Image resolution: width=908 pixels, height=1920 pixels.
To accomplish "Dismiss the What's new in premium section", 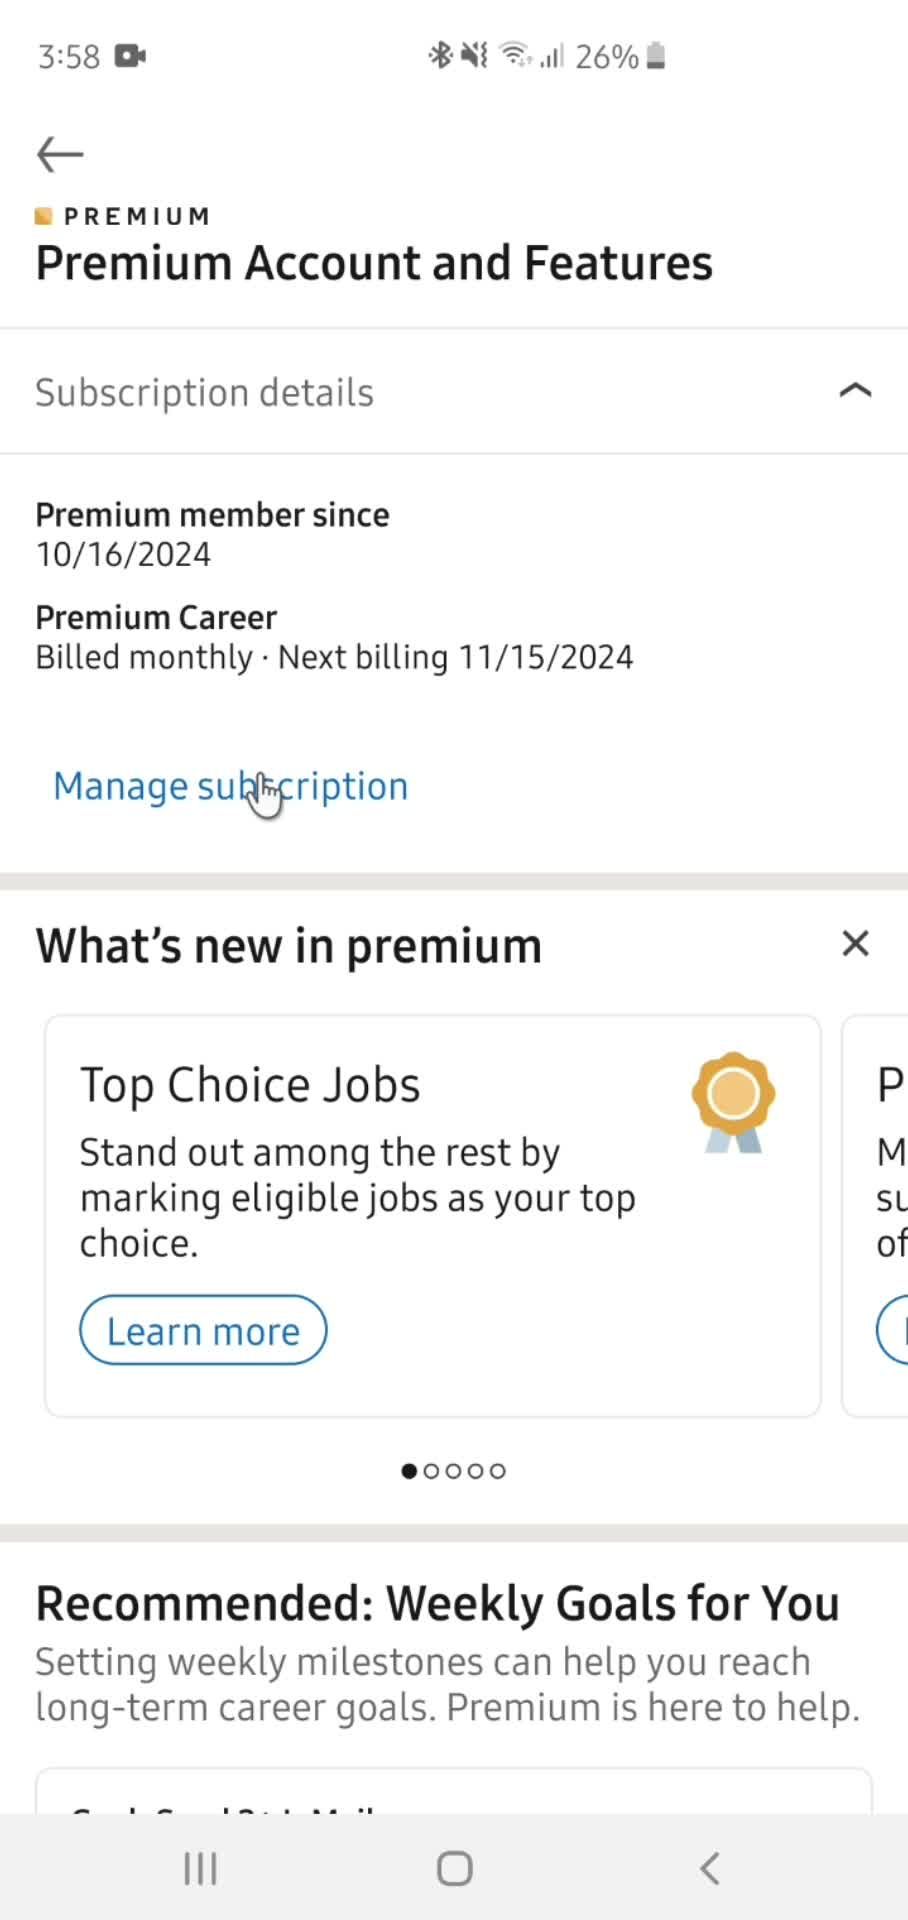I will tap(855, 943).
